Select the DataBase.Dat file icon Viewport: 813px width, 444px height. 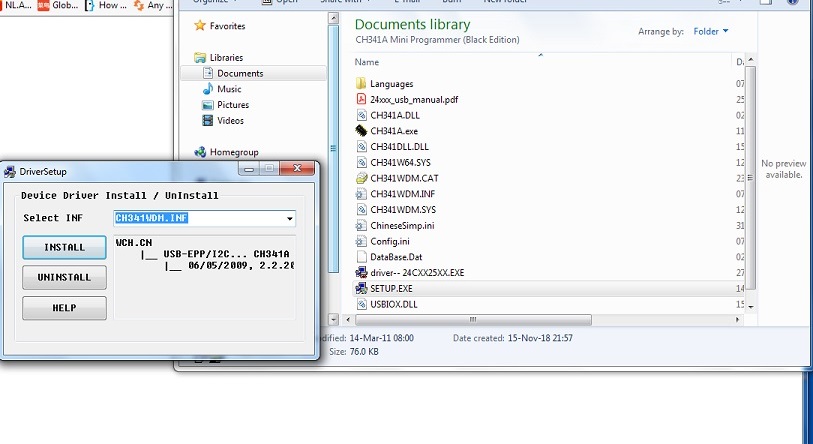click(361, 257)
